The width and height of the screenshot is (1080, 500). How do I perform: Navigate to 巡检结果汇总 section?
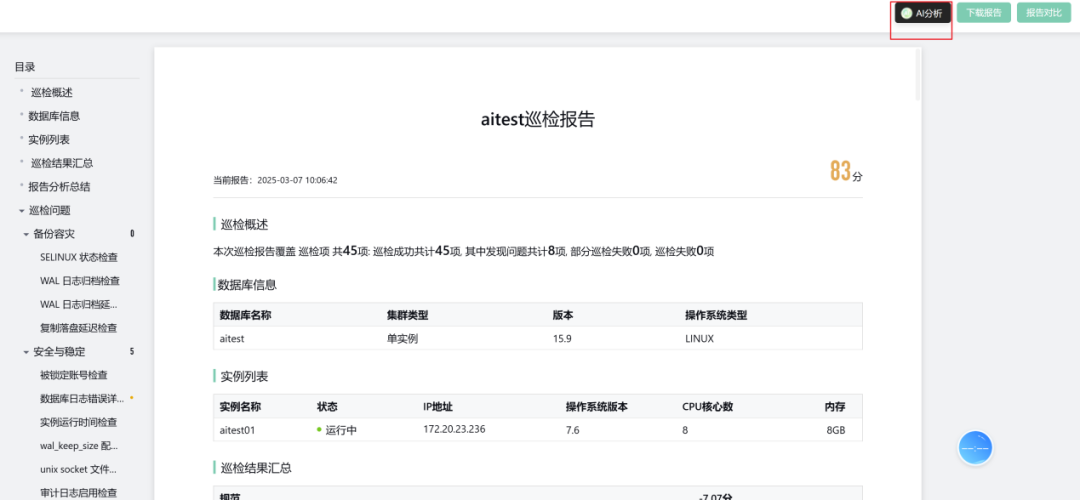pos(61,163)
